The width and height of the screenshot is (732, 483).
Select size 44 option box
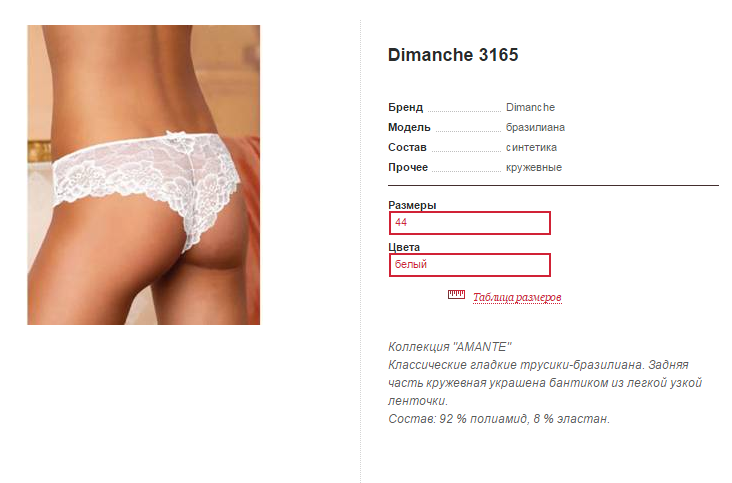pyautogui.click(x=470, y=223)
